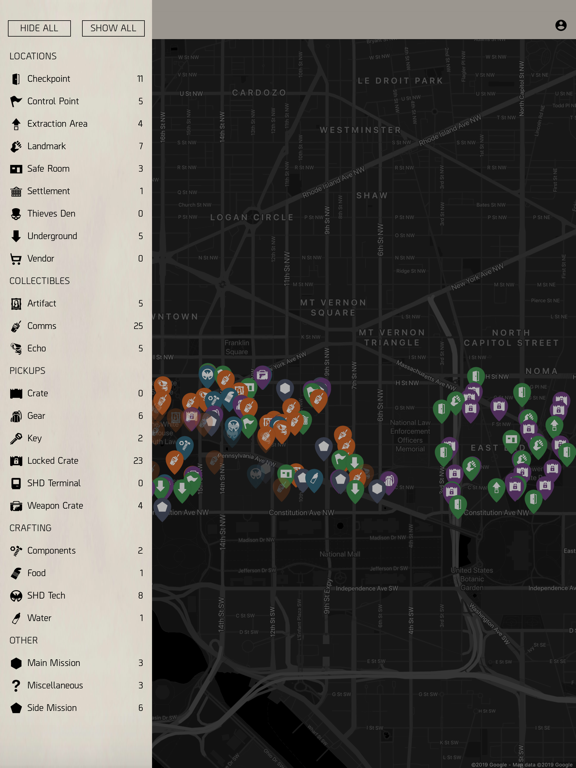Toggle the Underground down-arrow icon in the sidebar

16,236
